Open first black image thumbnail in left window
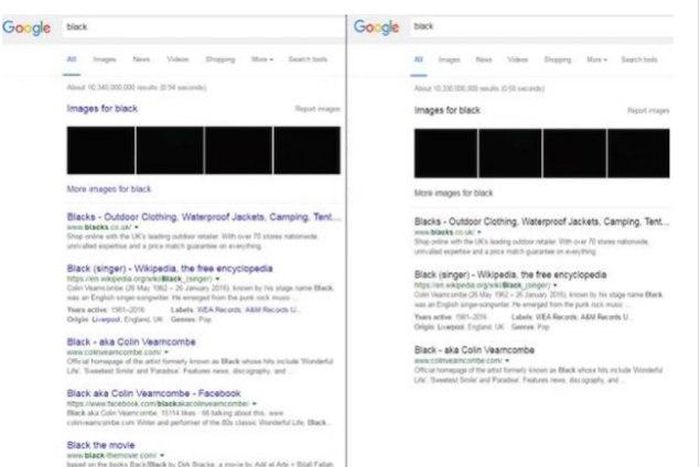 [100, 150]
